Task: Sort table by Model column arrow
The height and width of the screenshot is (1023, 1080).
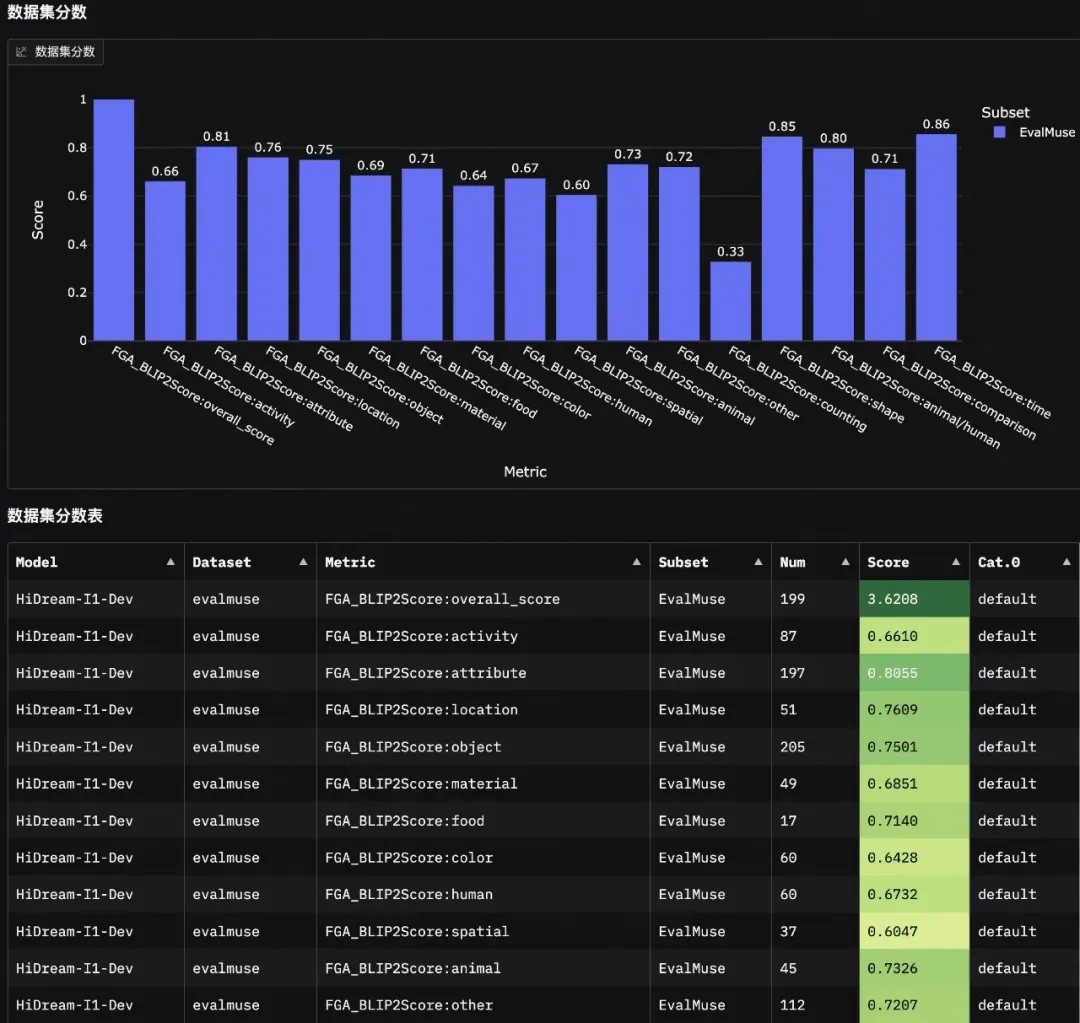Action: click(x=170, y=562)
